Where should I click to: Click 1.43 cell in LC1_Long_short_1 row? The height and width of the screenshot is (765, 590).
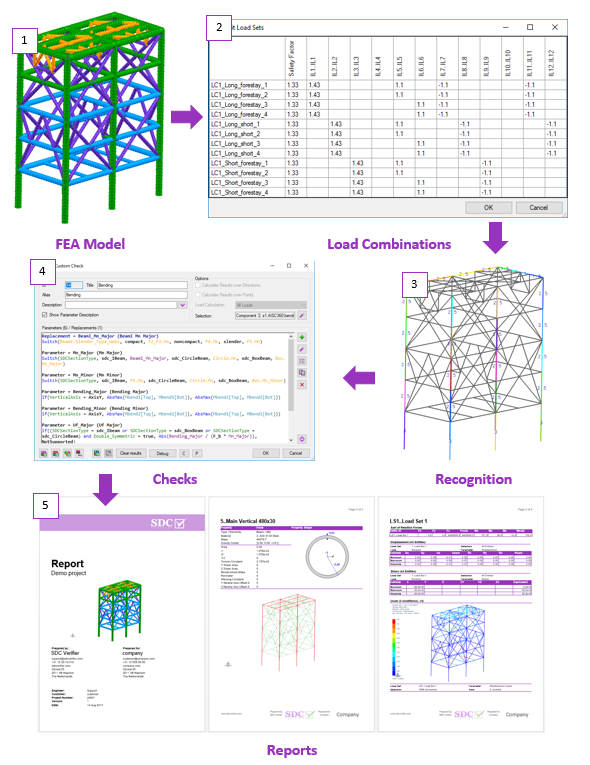click(x=339, y=124)
